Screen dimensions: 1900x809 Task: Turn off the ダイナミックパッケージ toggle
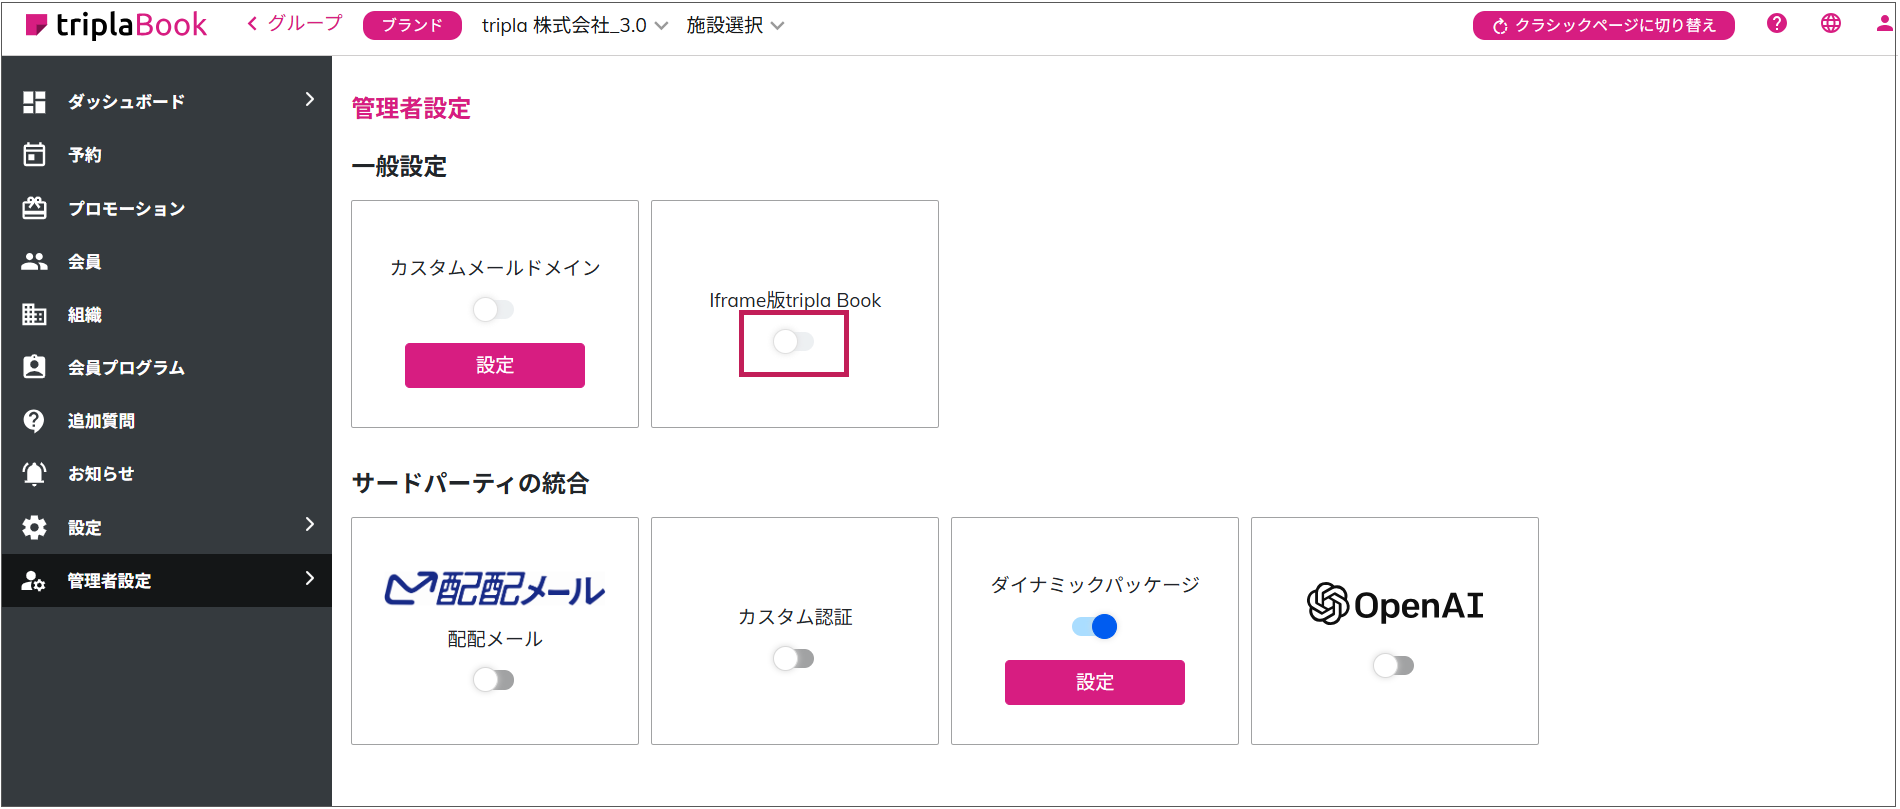1094,627
